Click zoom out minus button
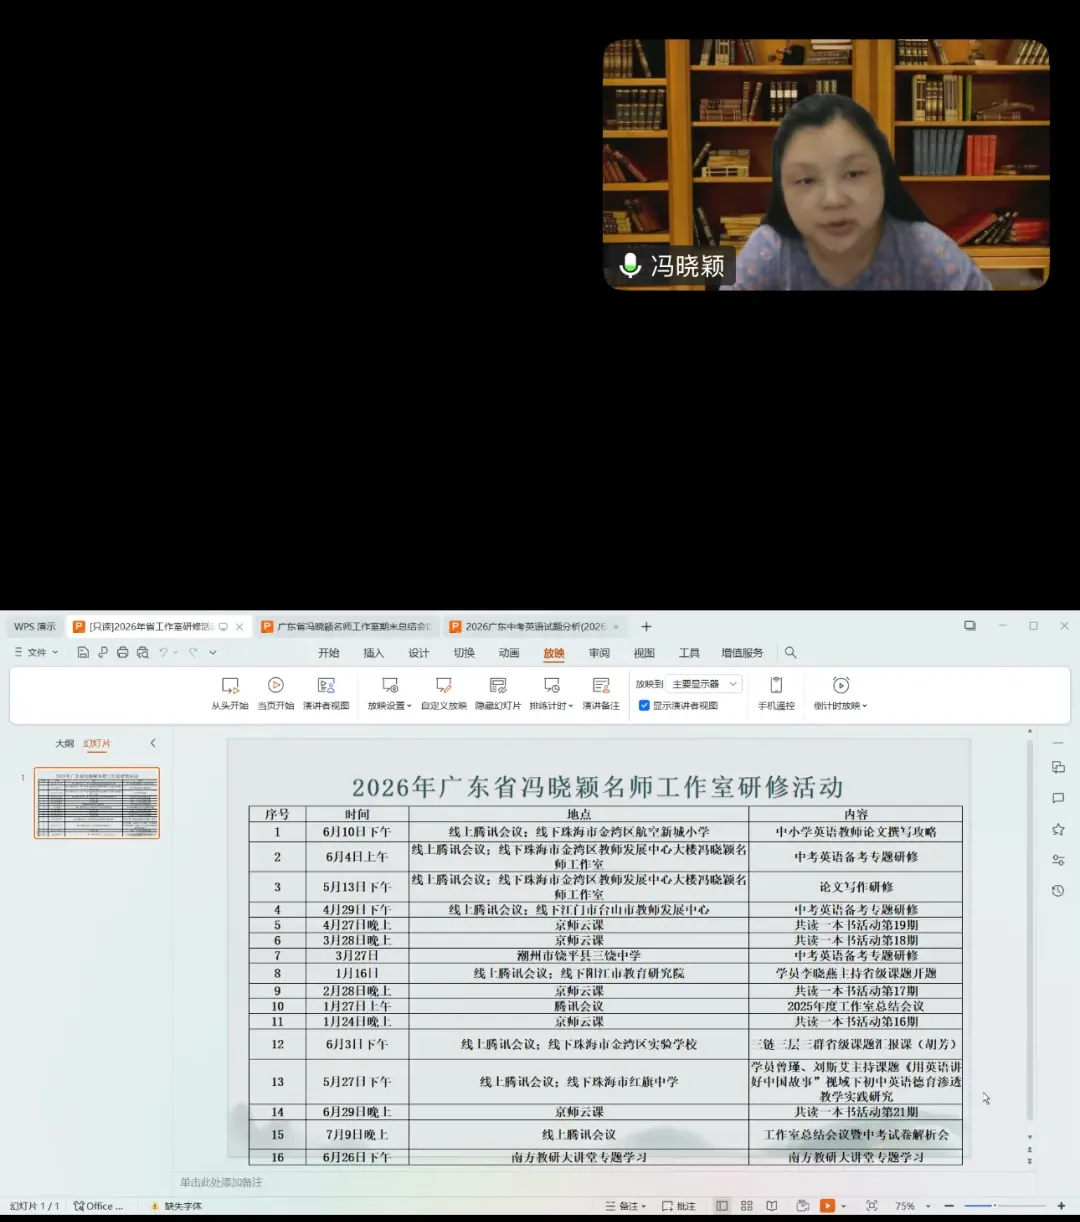The image size is (1080, 1222). pyautogui.click(x=949, y=1206)
